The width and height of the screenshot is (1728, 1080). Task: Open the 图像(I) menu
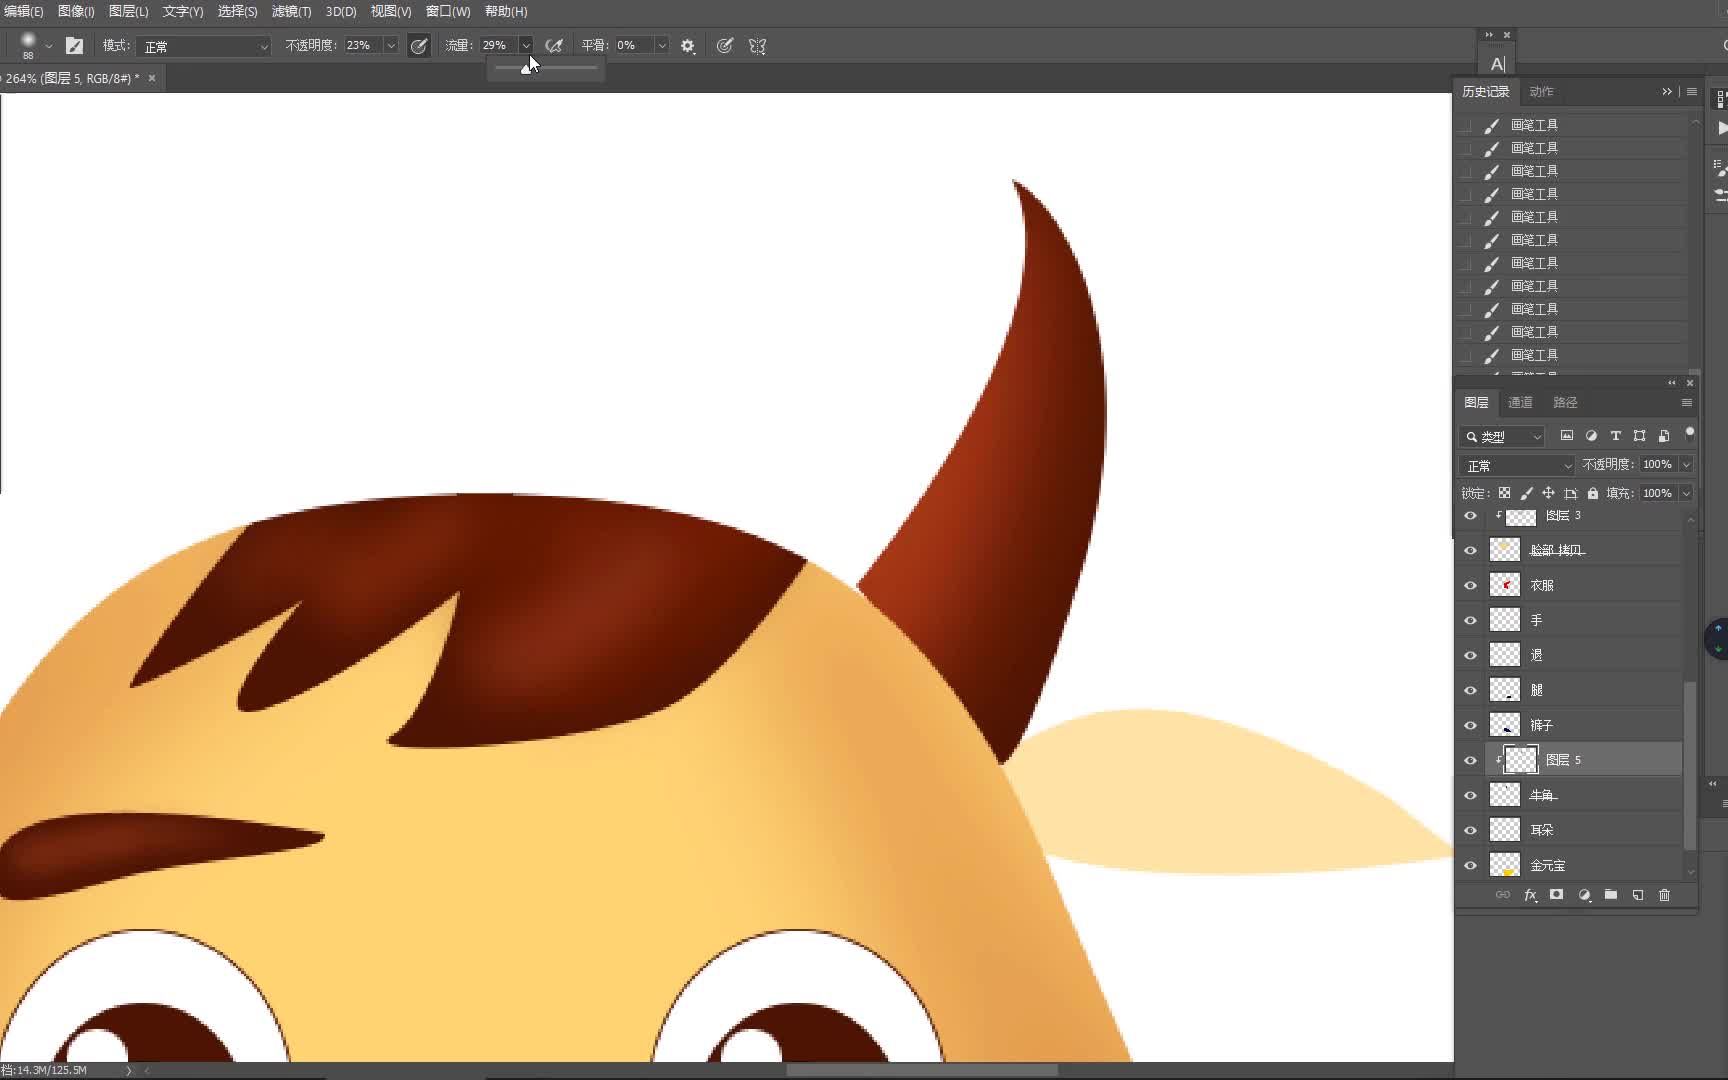click(76, 11)
